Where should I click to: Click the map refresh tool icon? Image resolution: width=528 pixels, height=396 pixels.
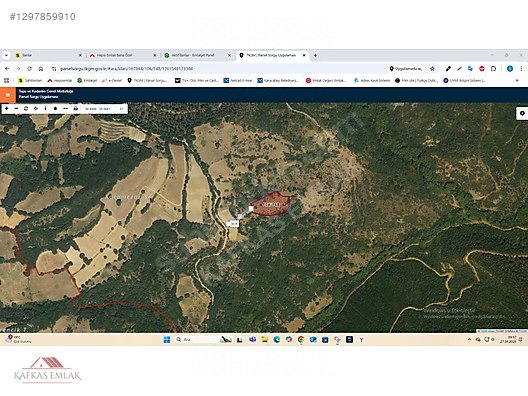(x=26, y=108)
